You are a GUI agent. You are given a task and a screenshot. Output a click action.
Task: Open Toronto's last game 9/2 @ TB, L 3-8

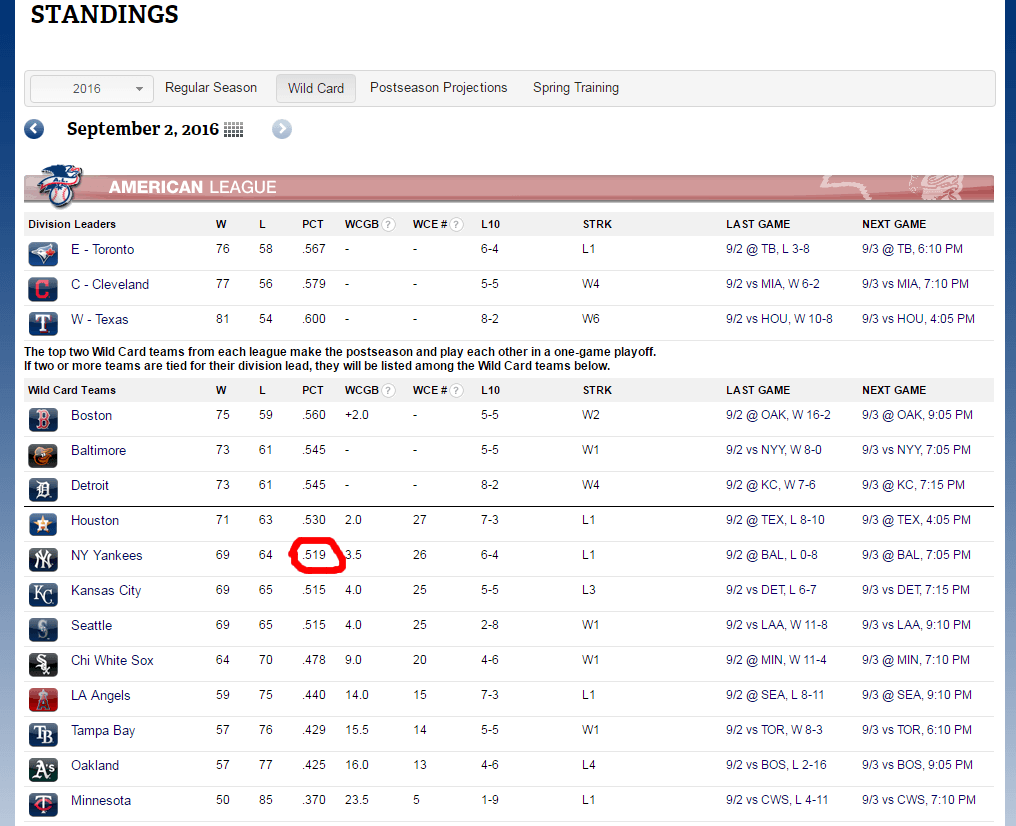point(768,249)
